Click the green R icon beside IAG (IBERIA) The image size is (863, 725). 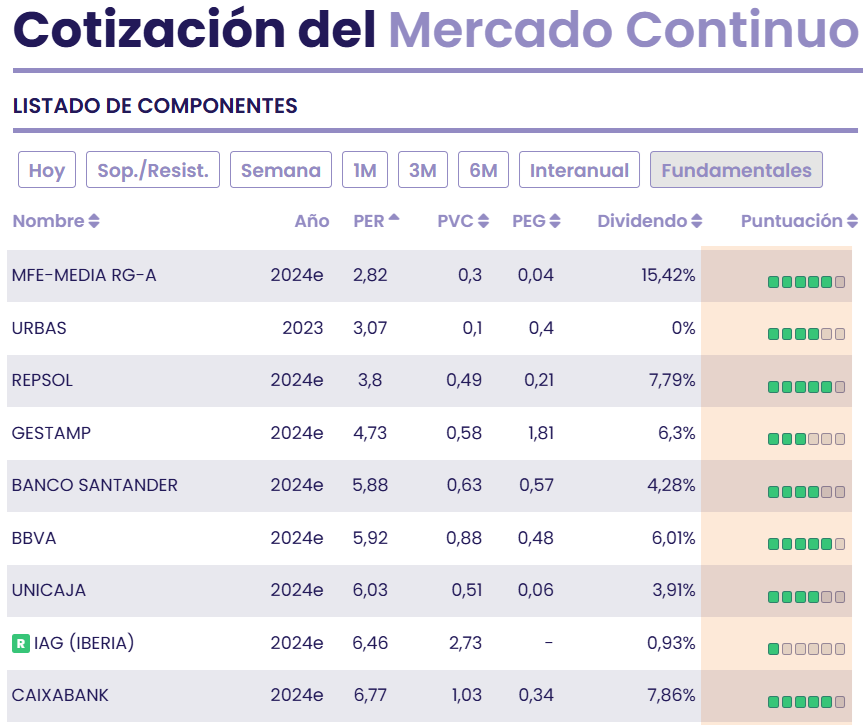(x=20, y=643)
